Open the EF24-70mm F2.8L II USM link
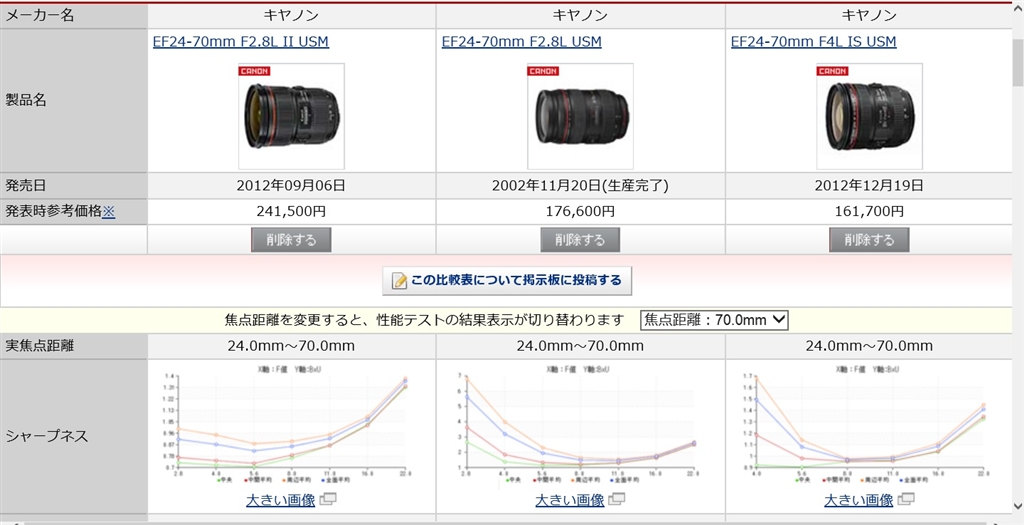Viewport: 1024px width, 525px height. pos(240,42)
